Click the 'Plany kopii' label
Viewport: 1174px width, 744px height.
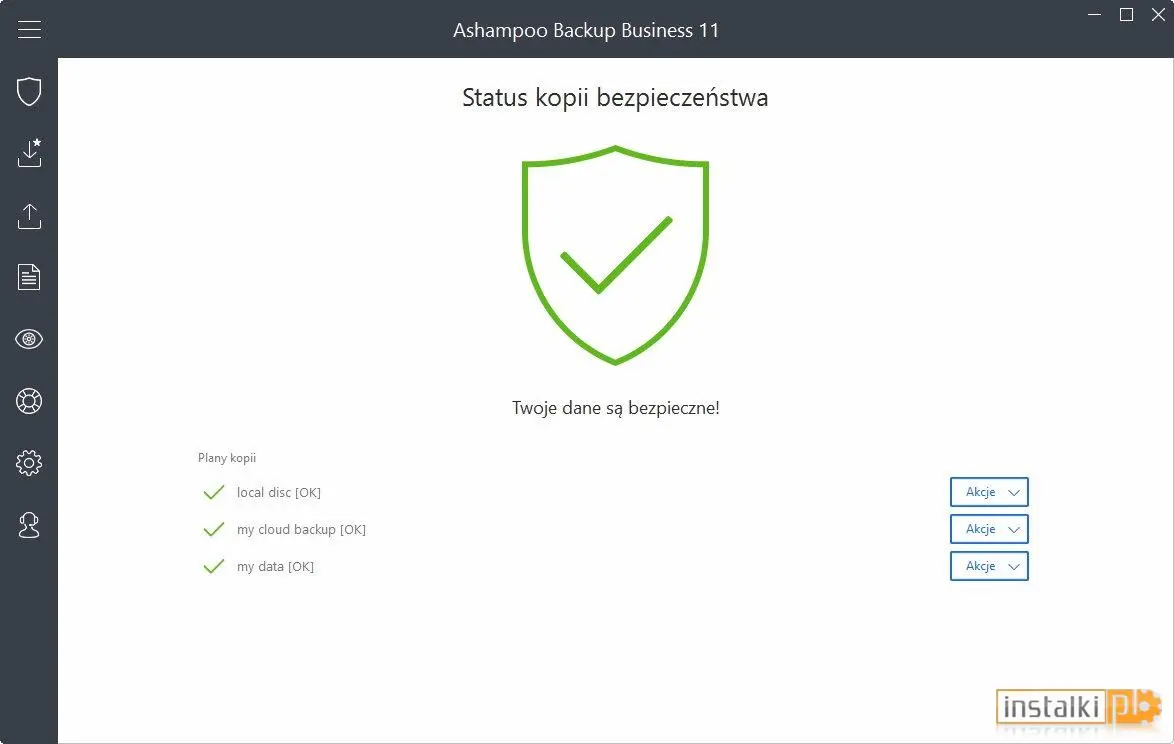tap(227, 457)
